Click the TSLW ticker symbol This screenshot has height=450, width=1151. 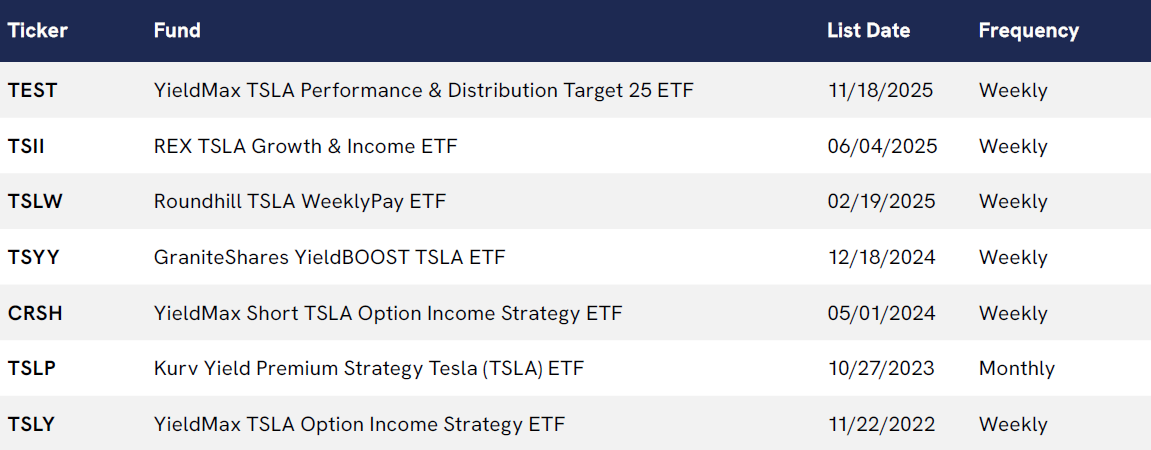point(35,201)
